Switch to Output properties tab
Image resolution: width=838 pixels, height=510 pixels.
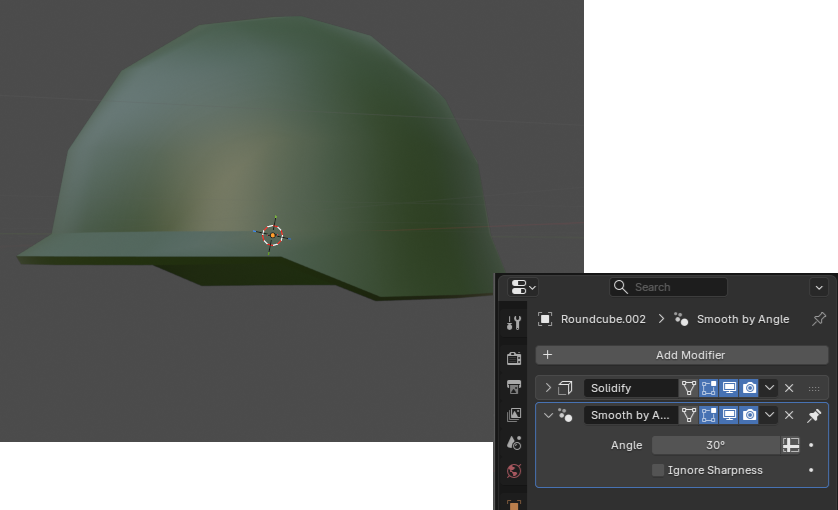point(514,387)
